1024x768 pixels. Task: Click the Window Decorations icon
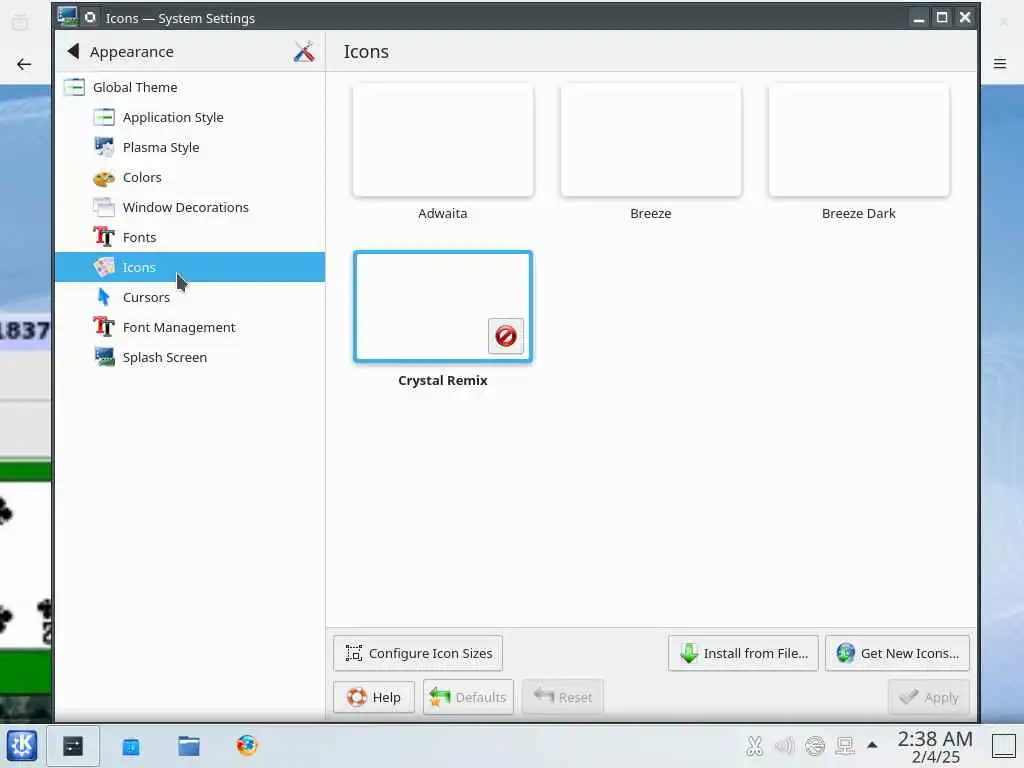click(104, 207)
